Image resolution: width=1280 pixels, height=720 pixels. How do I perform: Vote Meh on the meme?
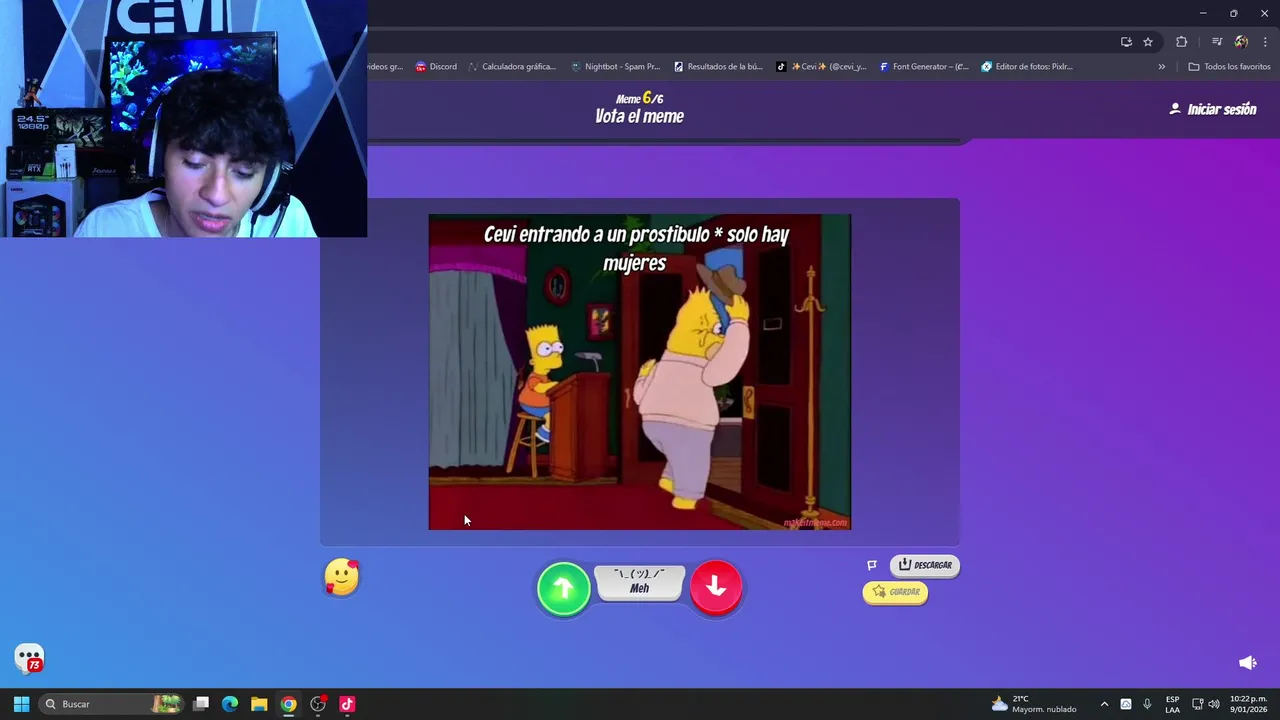[640, 582]
